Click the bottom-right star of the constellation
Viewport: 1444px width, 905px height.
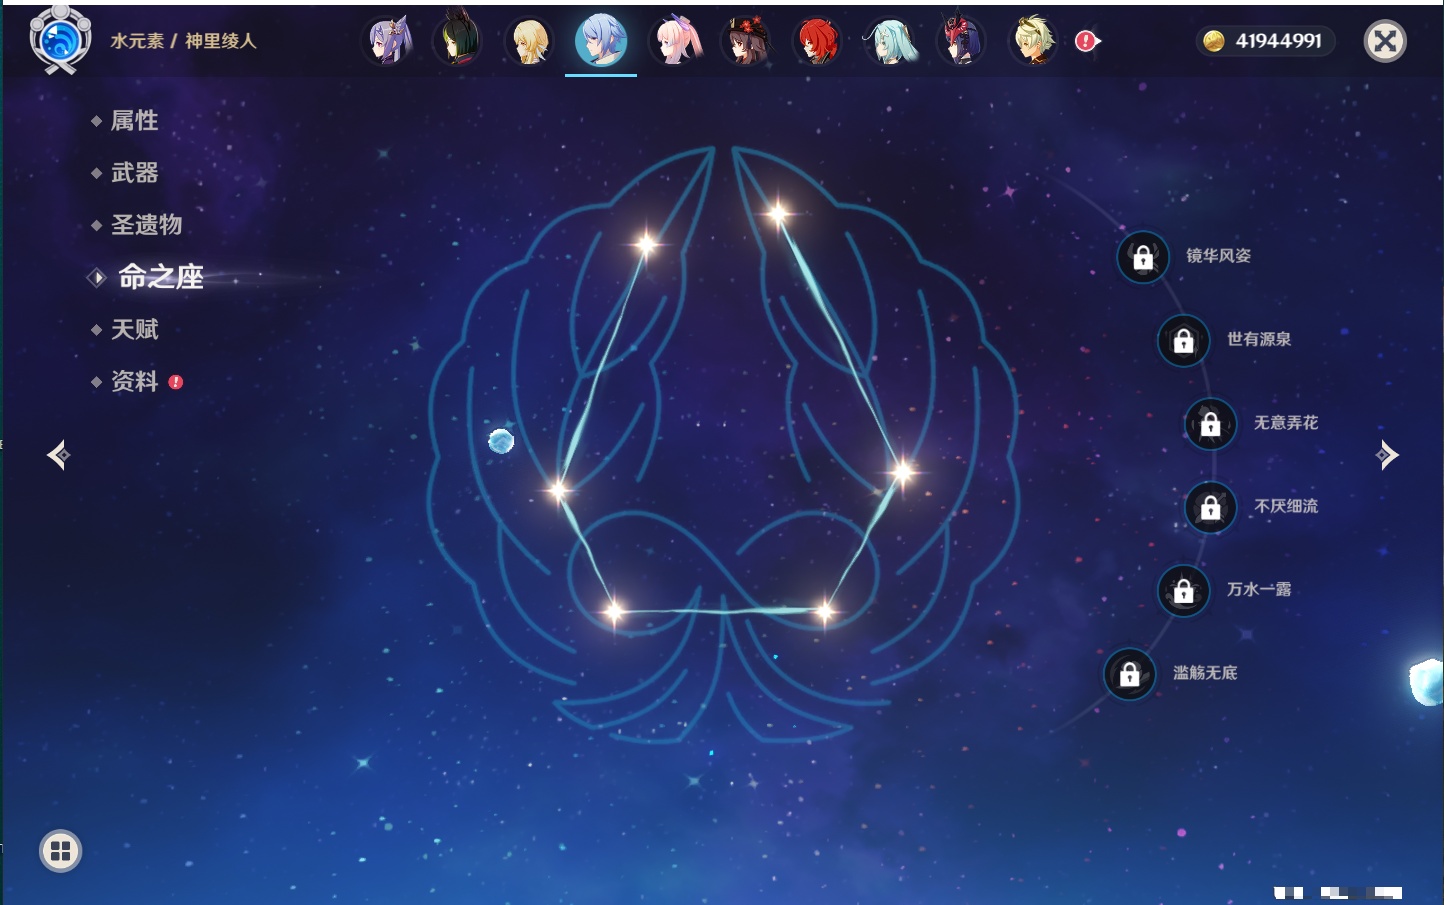(x=824, y=611)
